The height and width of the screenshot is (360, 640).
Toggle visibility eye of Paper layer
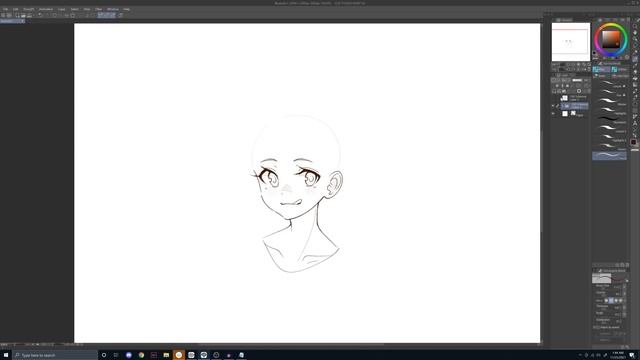tap(553, 114)
